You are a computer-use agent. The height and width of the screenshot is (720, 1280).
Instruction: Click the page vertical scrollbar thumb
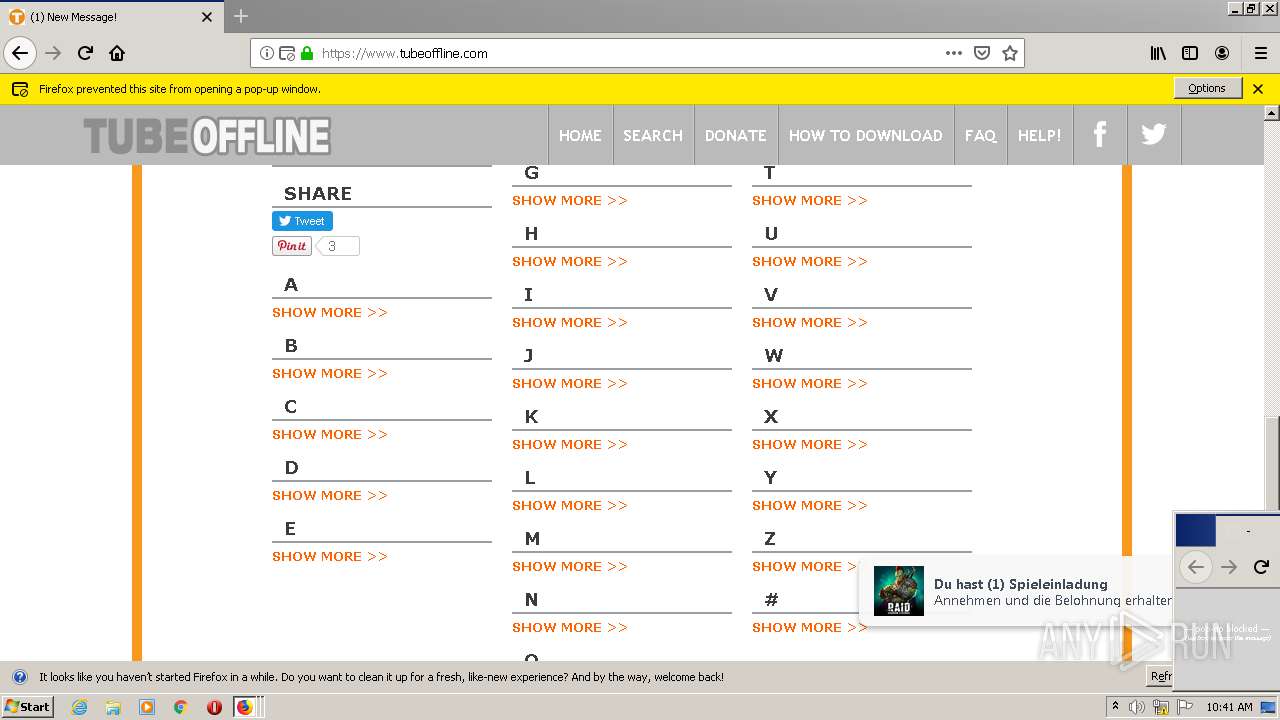[x=1272, y=462]
